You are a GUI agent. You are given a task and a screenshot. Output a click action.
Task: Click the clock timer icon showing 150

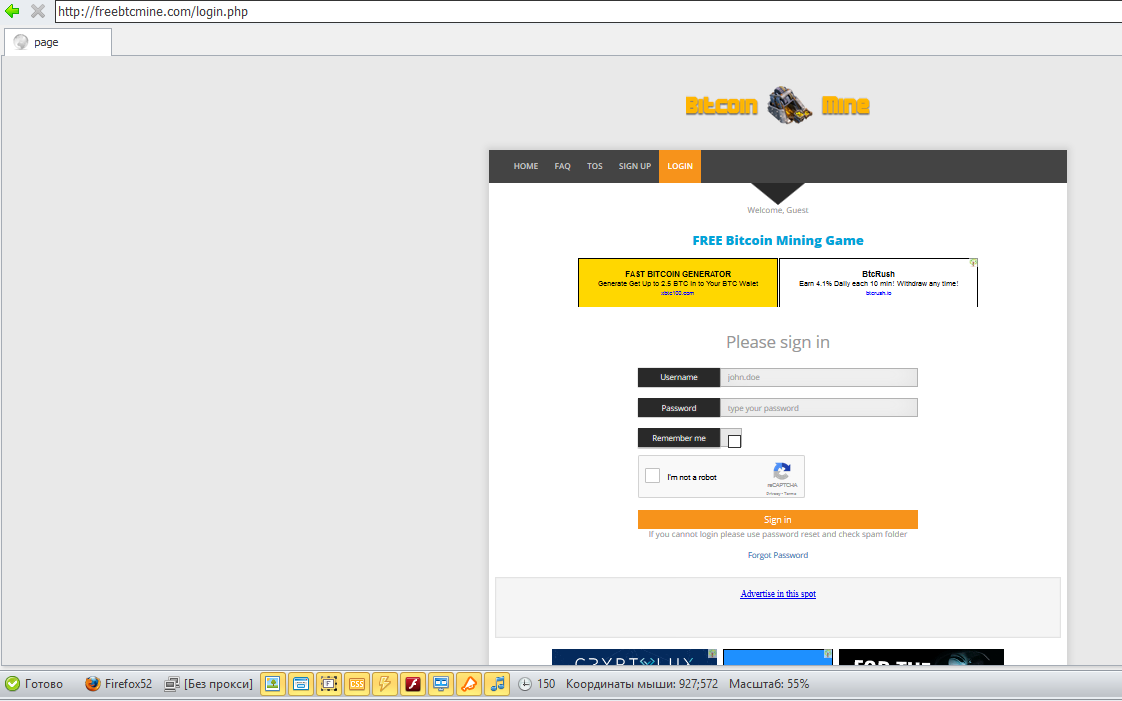point(525,684)
